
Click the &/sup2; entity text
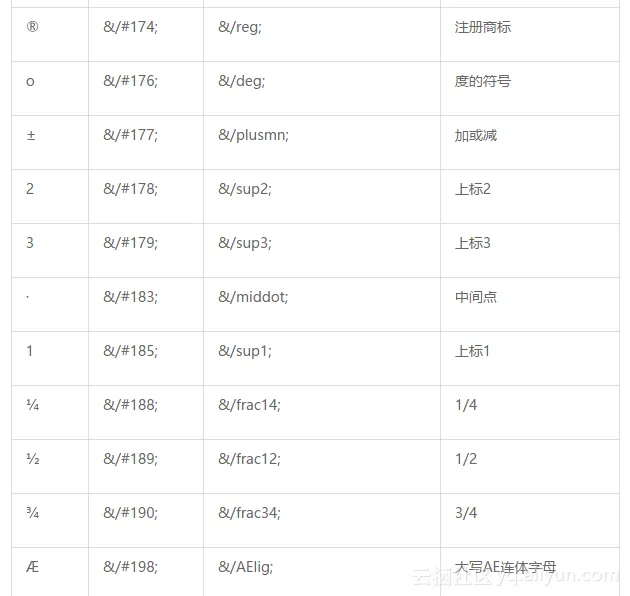tap(245, 189)
